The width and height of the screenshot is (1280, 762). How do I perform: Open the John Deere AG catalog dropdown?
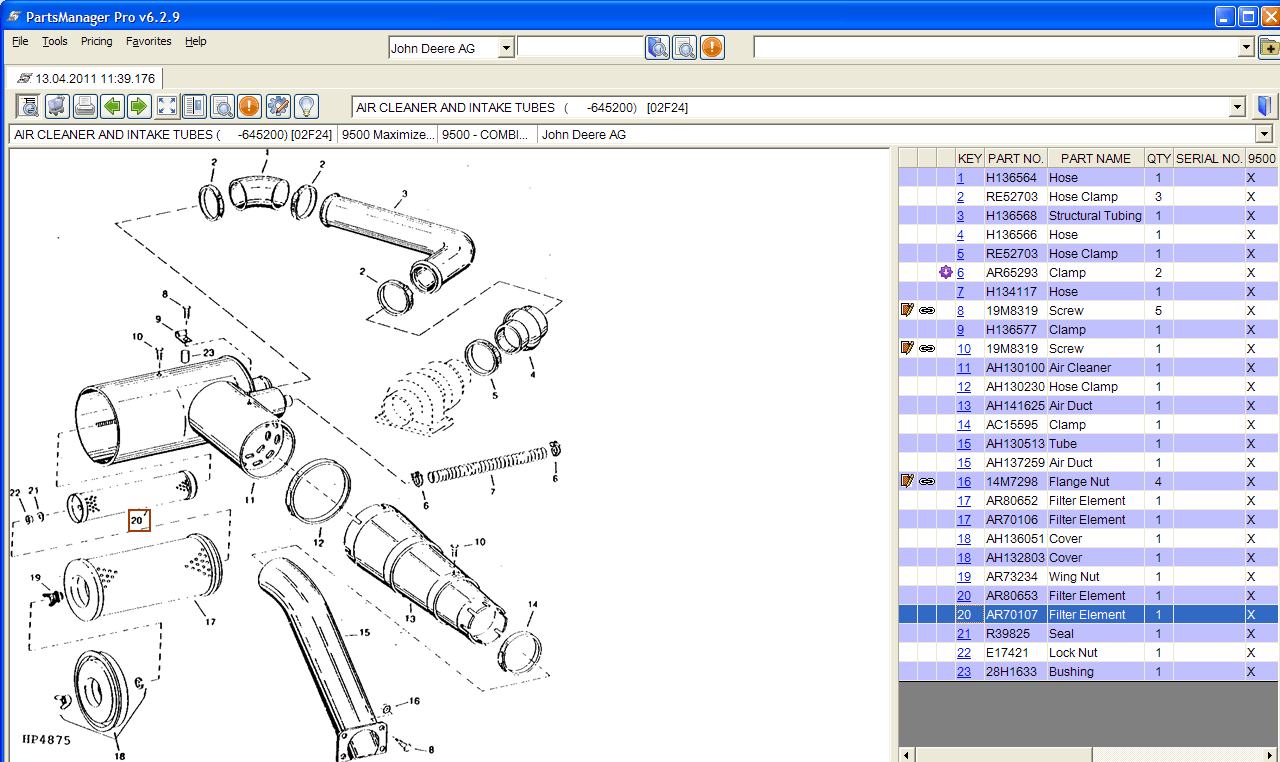click(x=506, y=48)
